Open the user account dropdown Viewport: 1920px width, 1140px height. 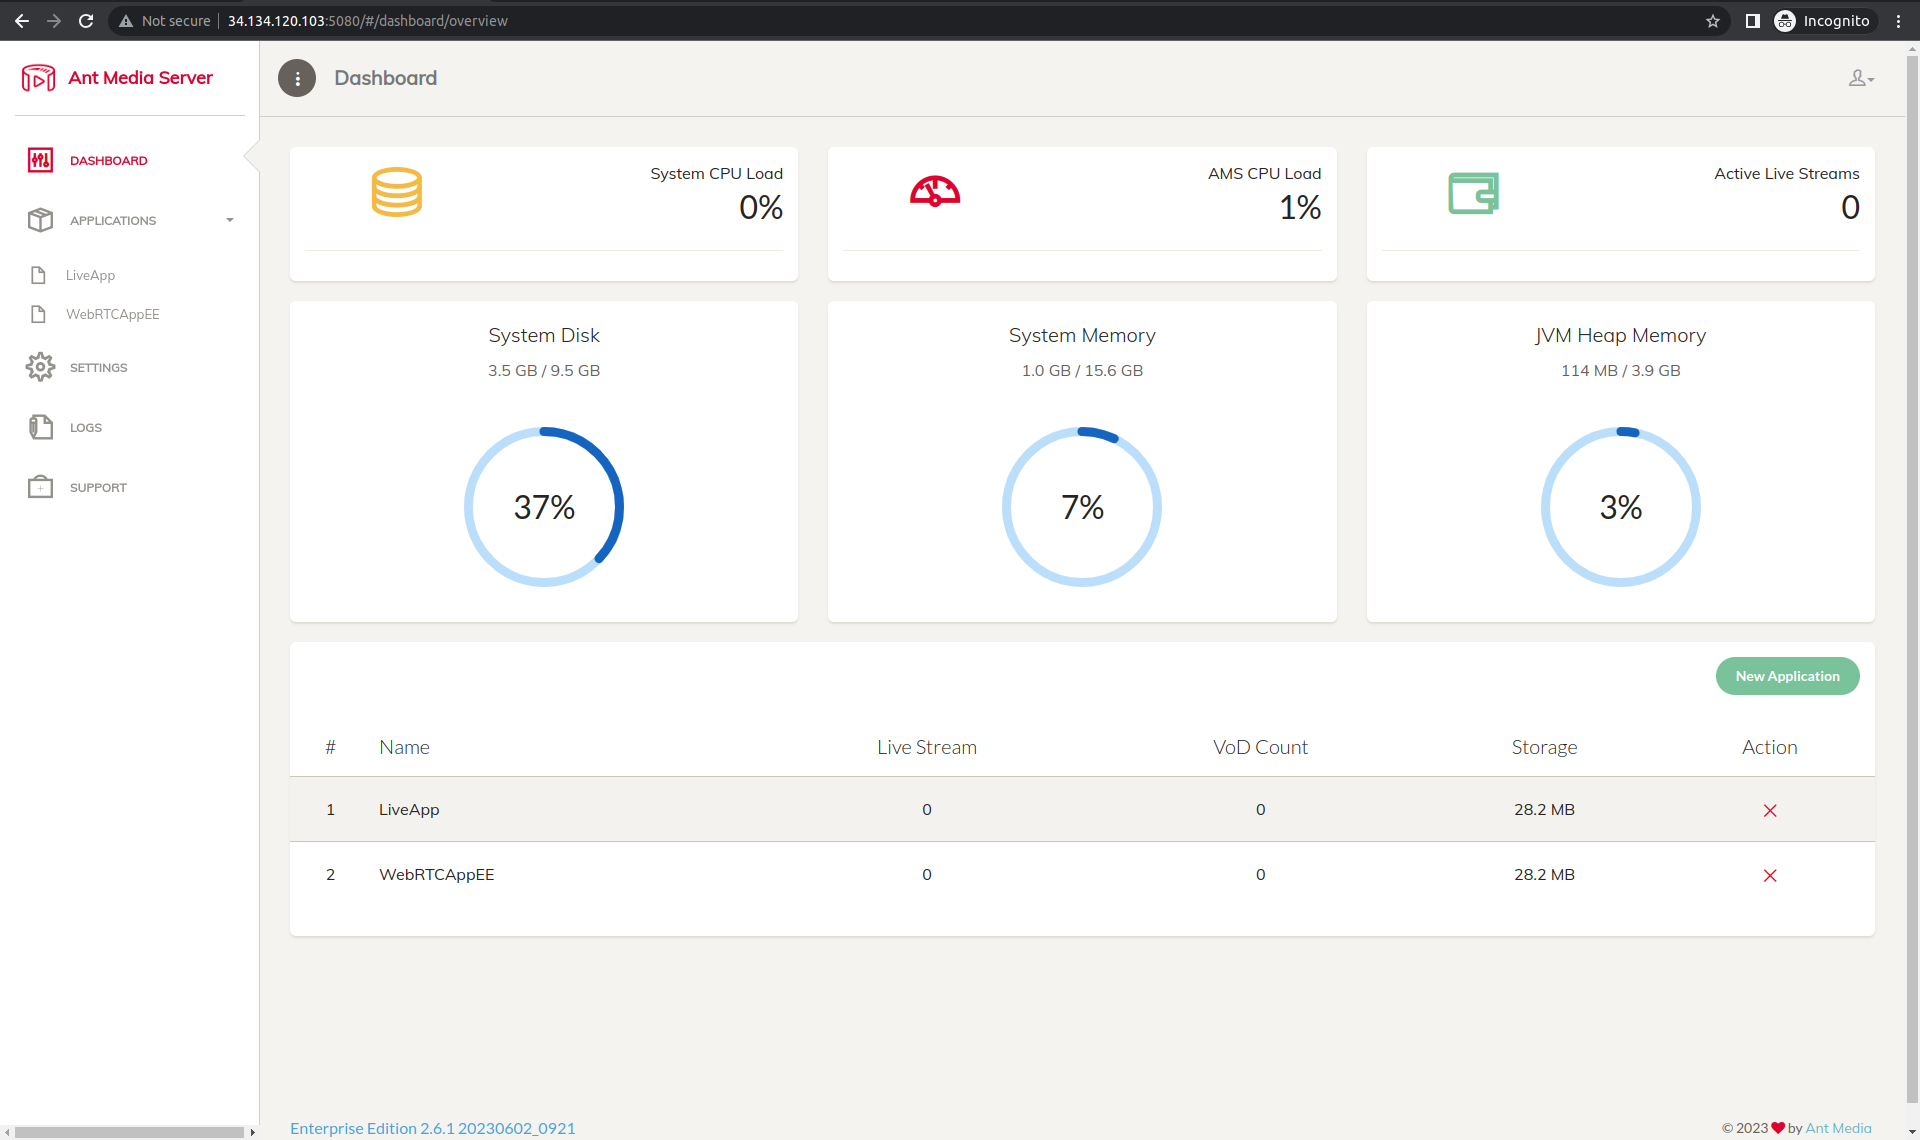(x=1861, y=78)
